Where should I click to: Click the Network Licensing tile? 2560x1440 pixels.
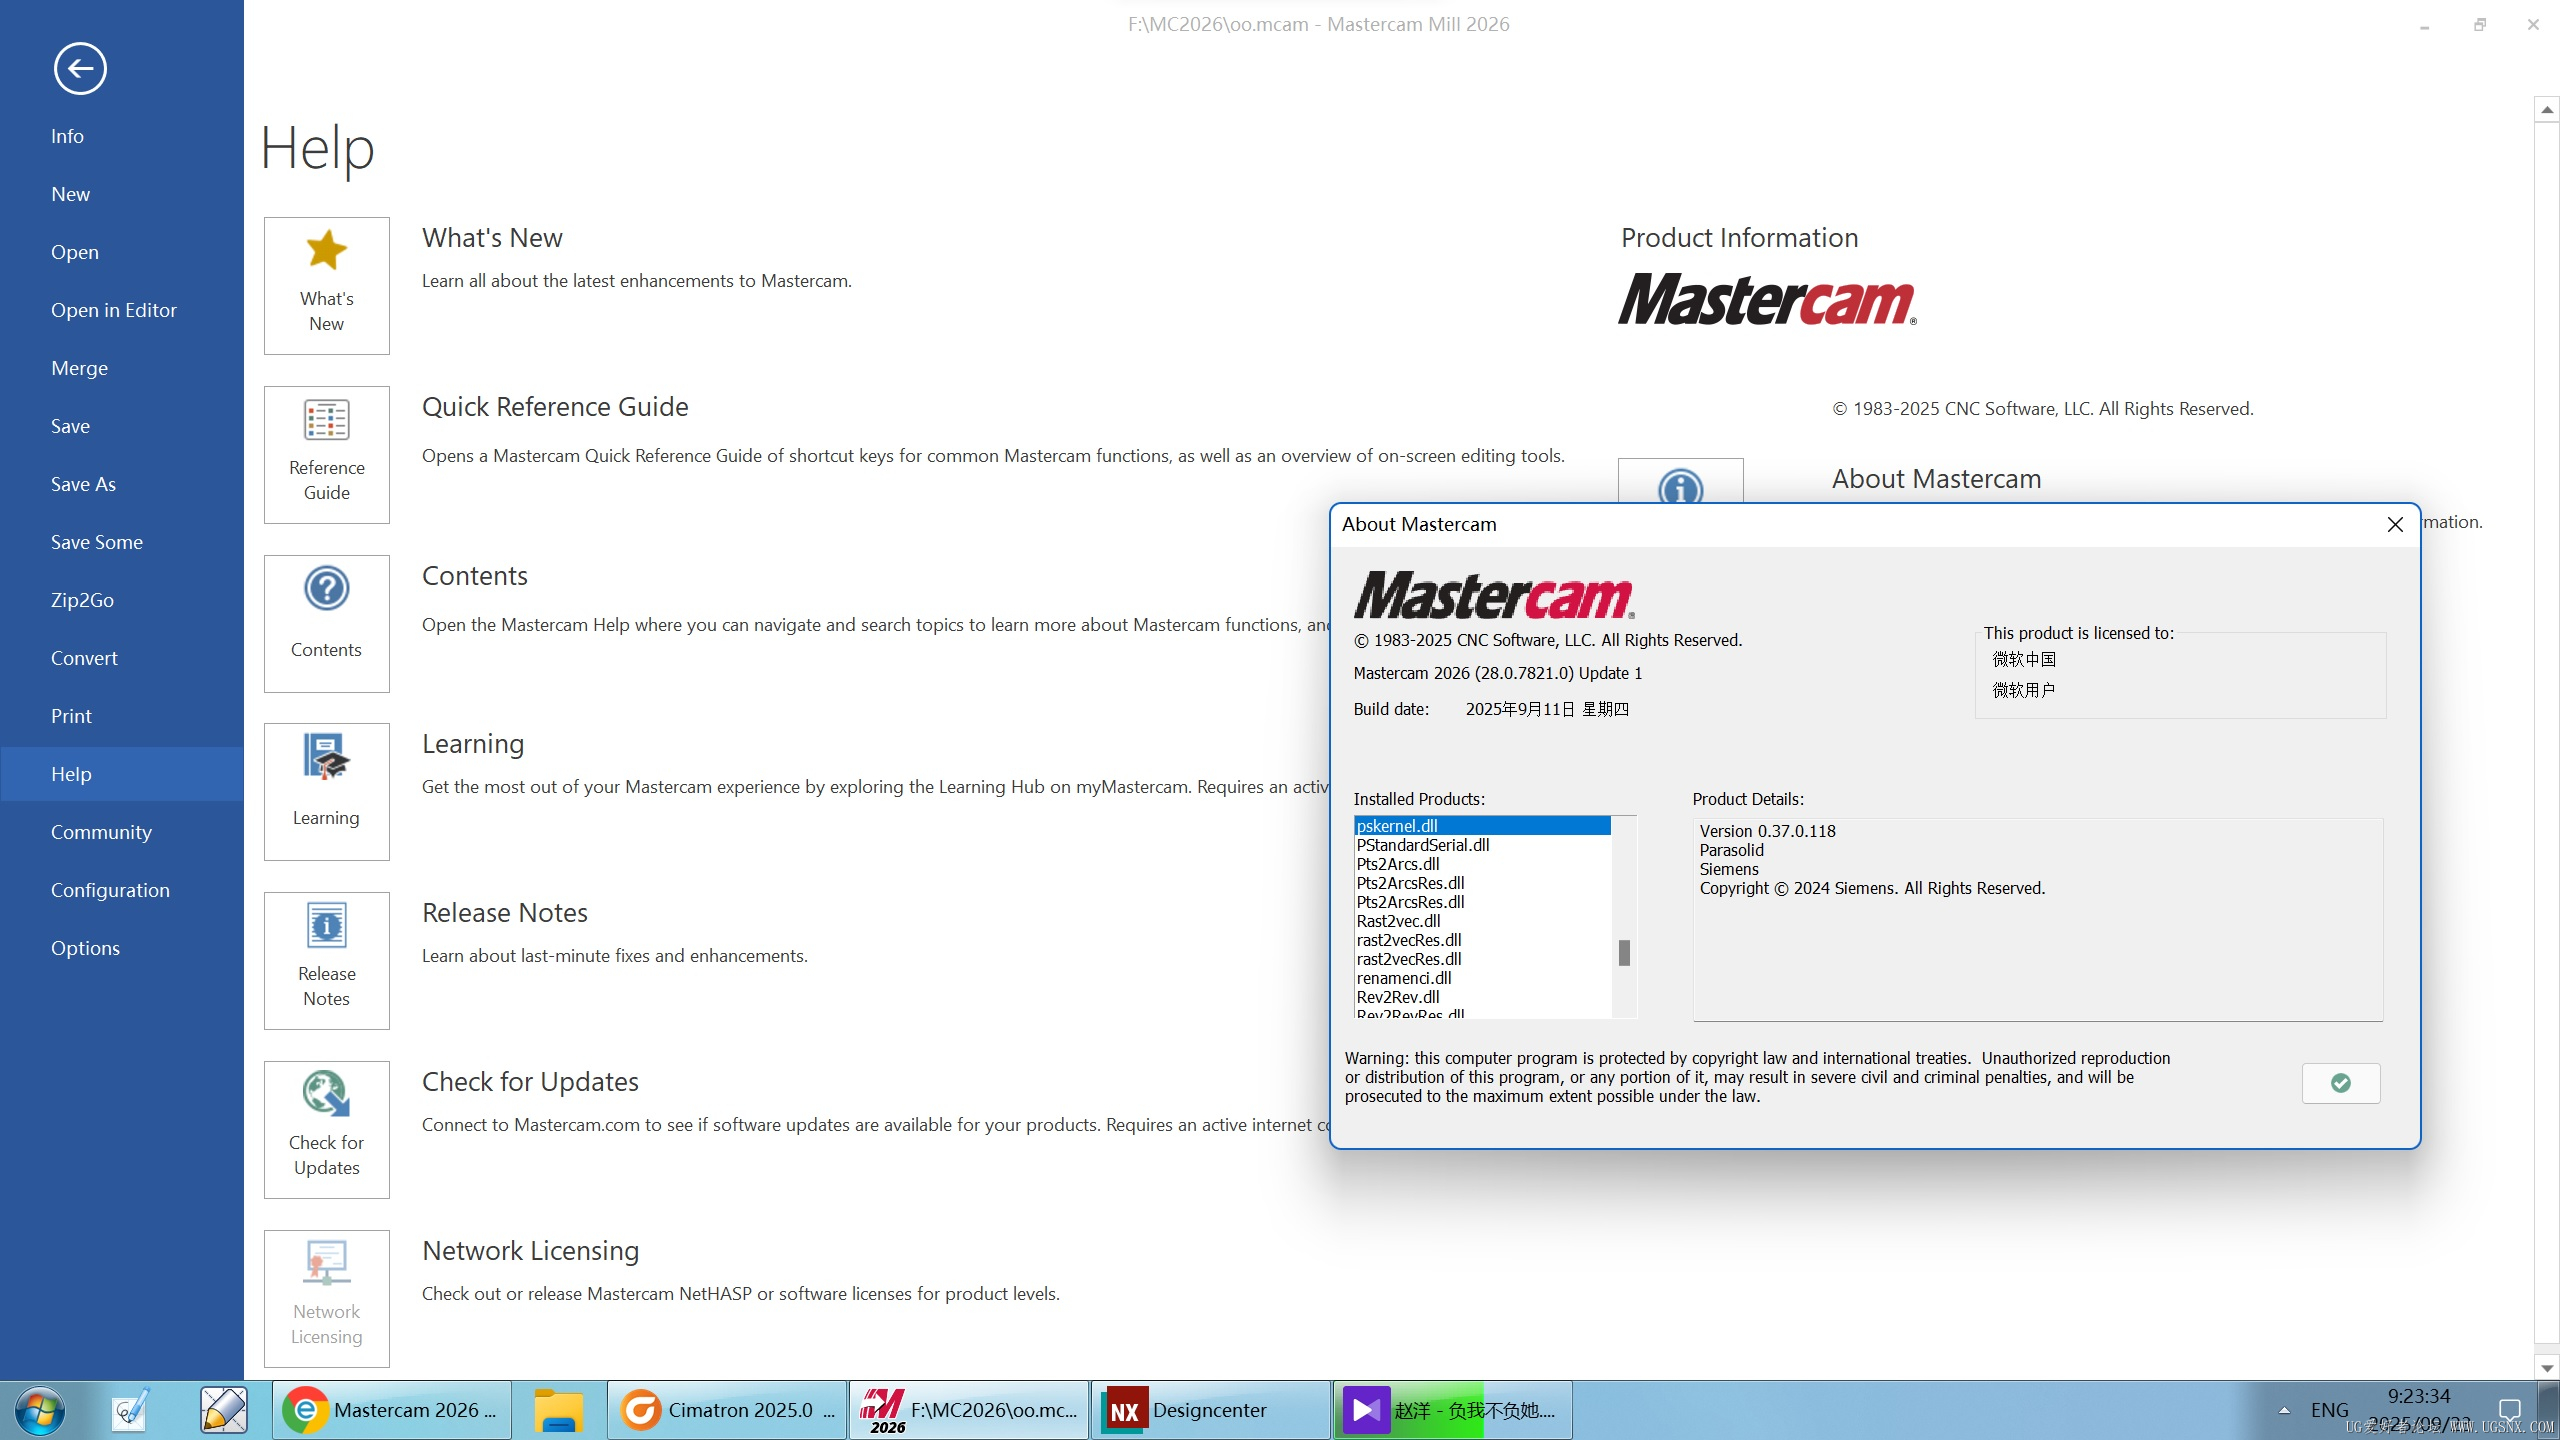(326, 1299)
